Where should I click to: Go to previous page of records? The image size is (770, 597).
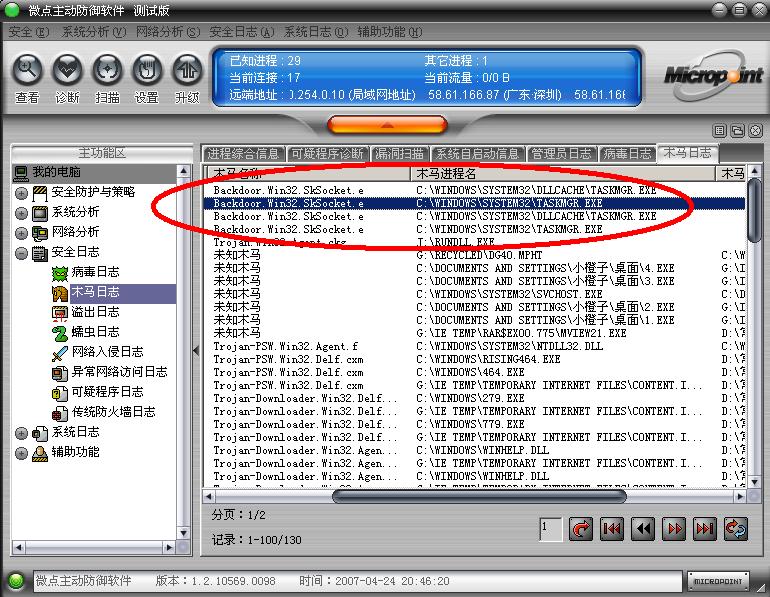(x=643, y=529)
